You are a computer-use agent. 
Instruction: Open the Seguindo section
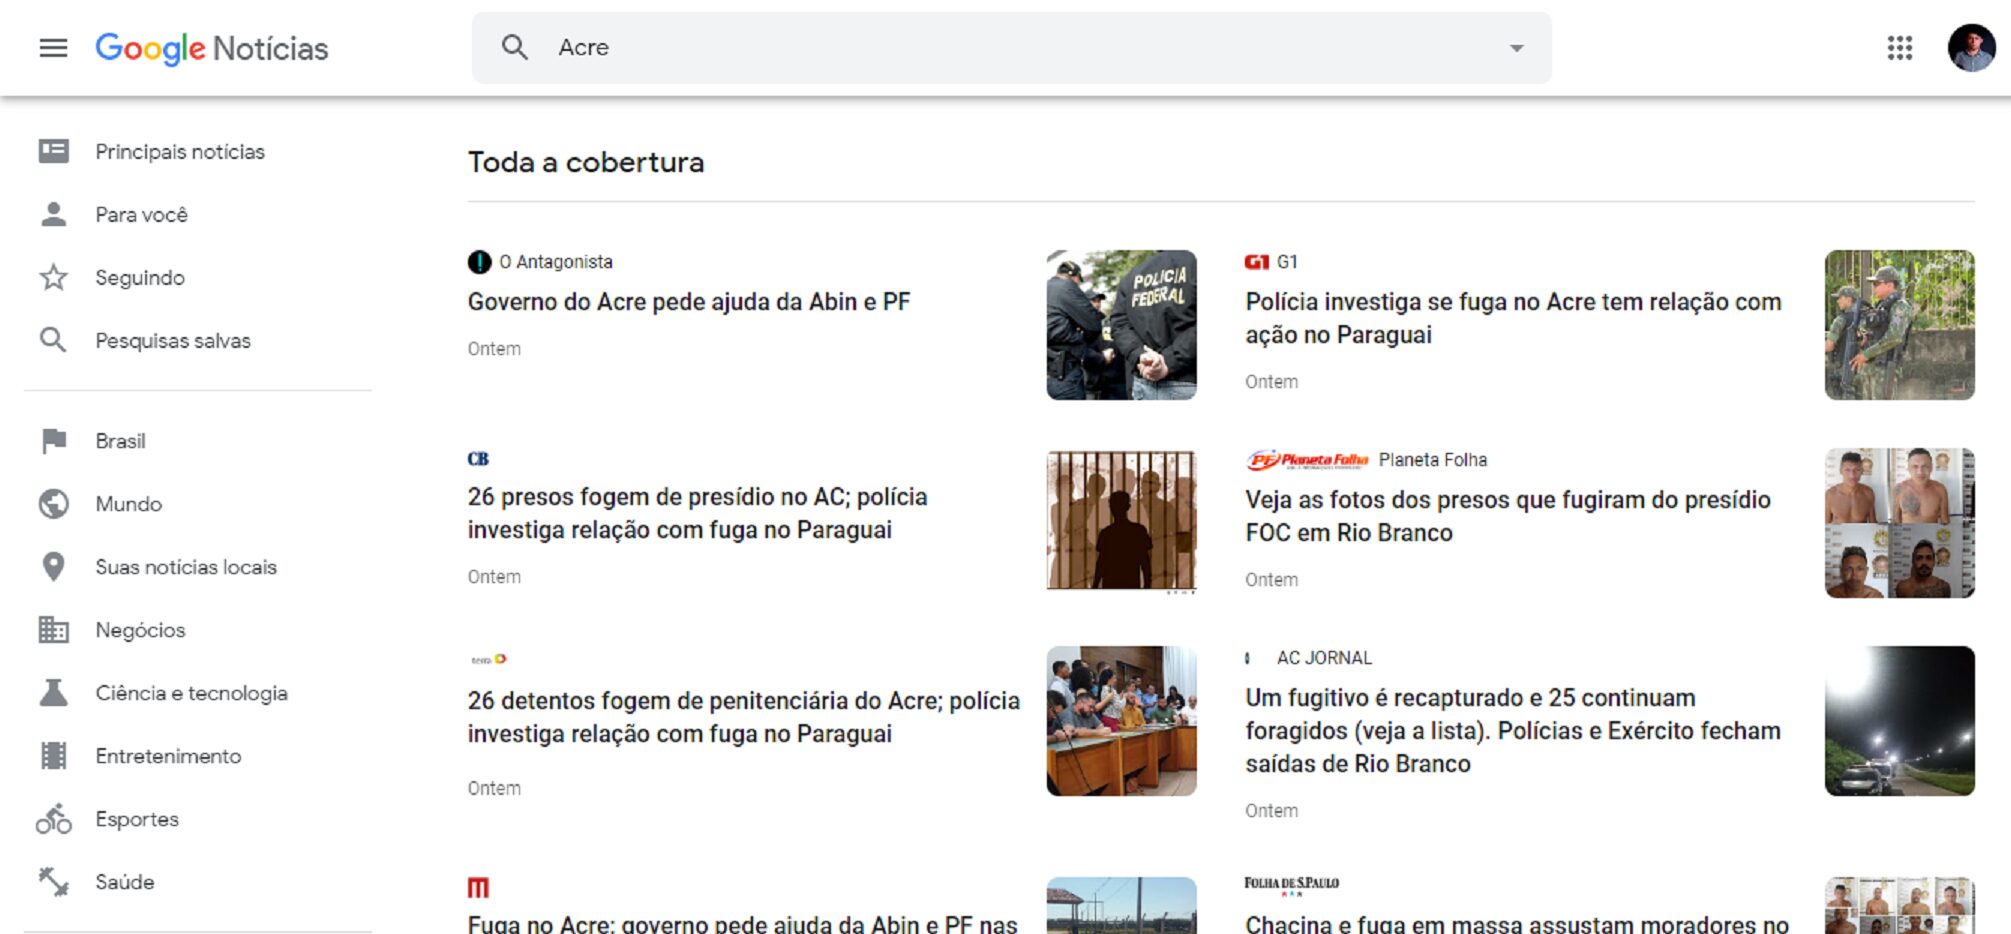140,277
